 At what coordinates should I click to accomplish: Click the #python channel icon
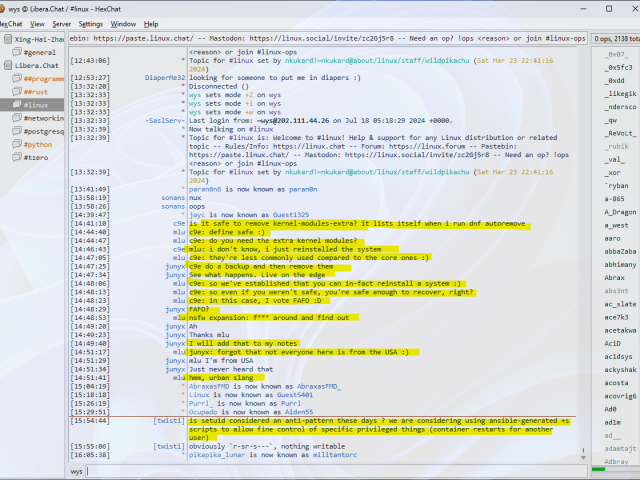click(16, 143)
